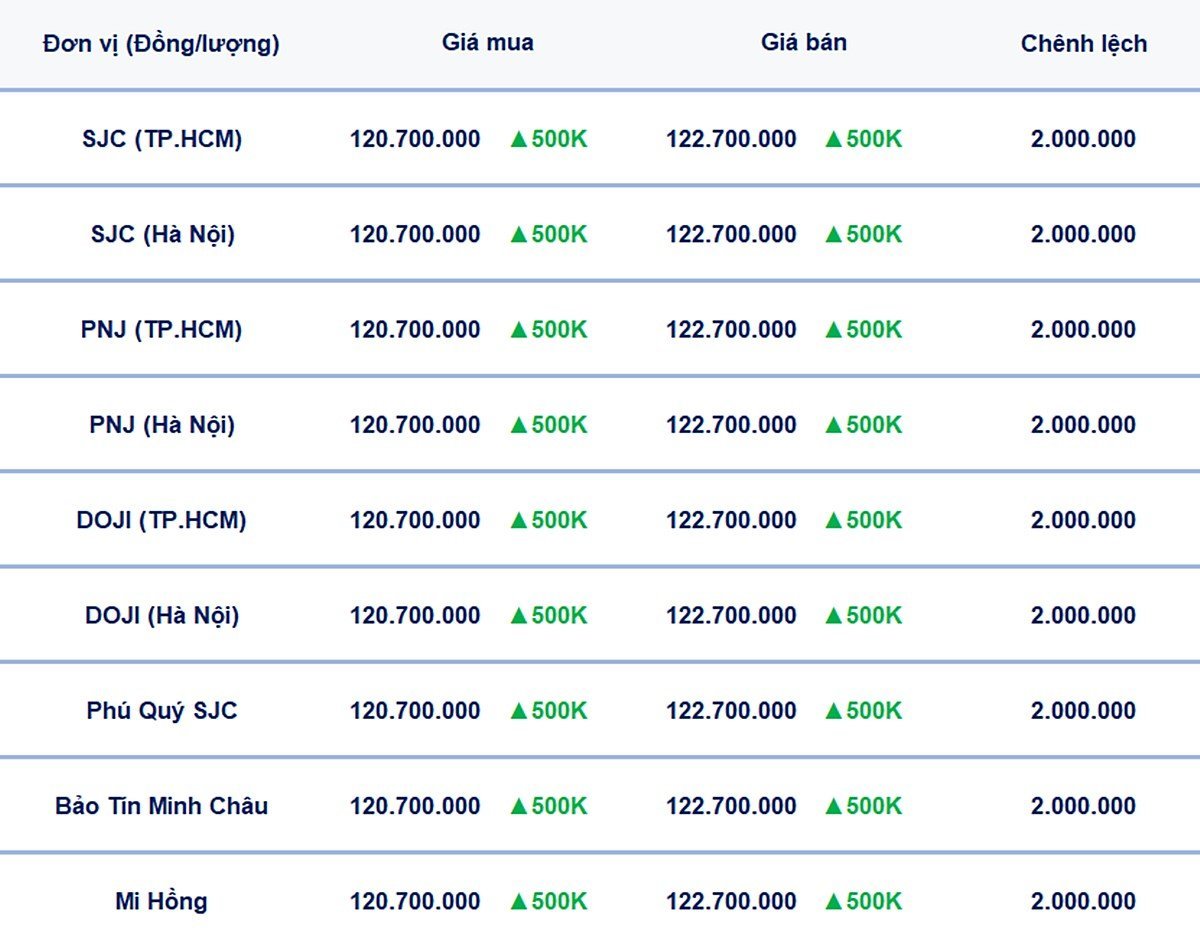Click the 'Đơn vị (Đồng/lượng)' column header
The image size is (1200, 940).
click(161, 44)
